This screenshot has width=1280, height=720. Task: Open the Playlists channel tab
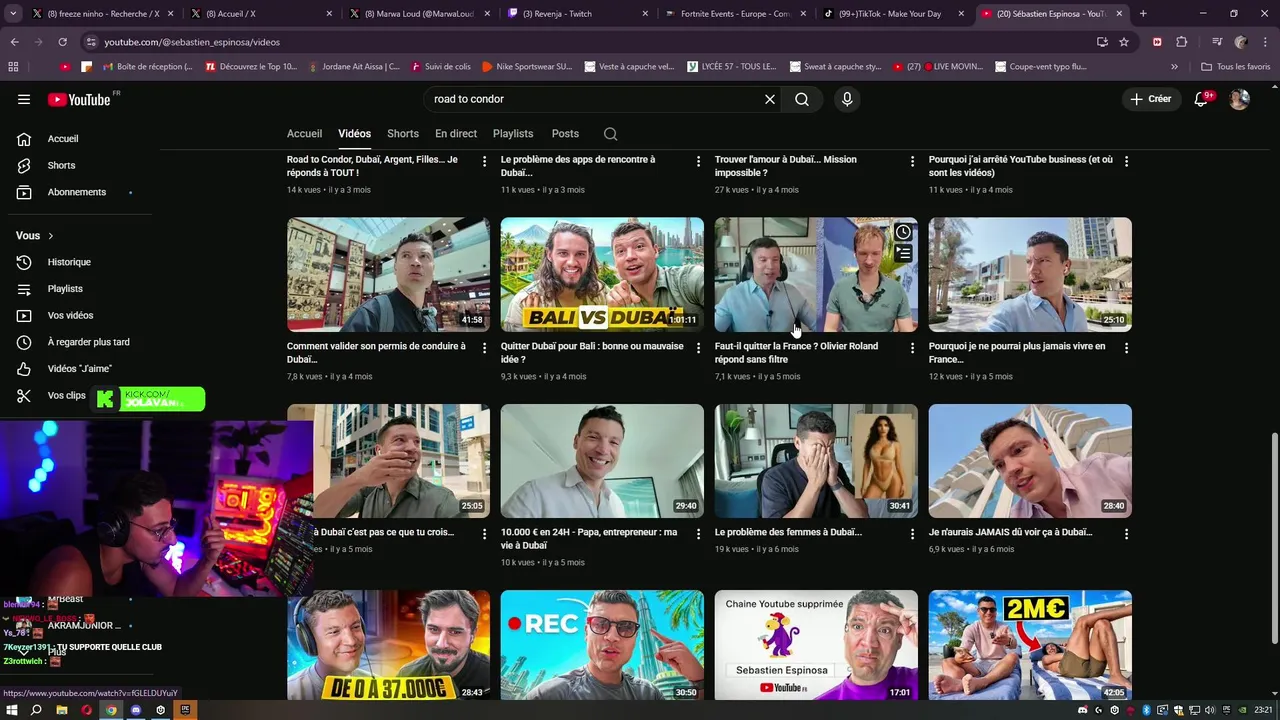[513, 134]
